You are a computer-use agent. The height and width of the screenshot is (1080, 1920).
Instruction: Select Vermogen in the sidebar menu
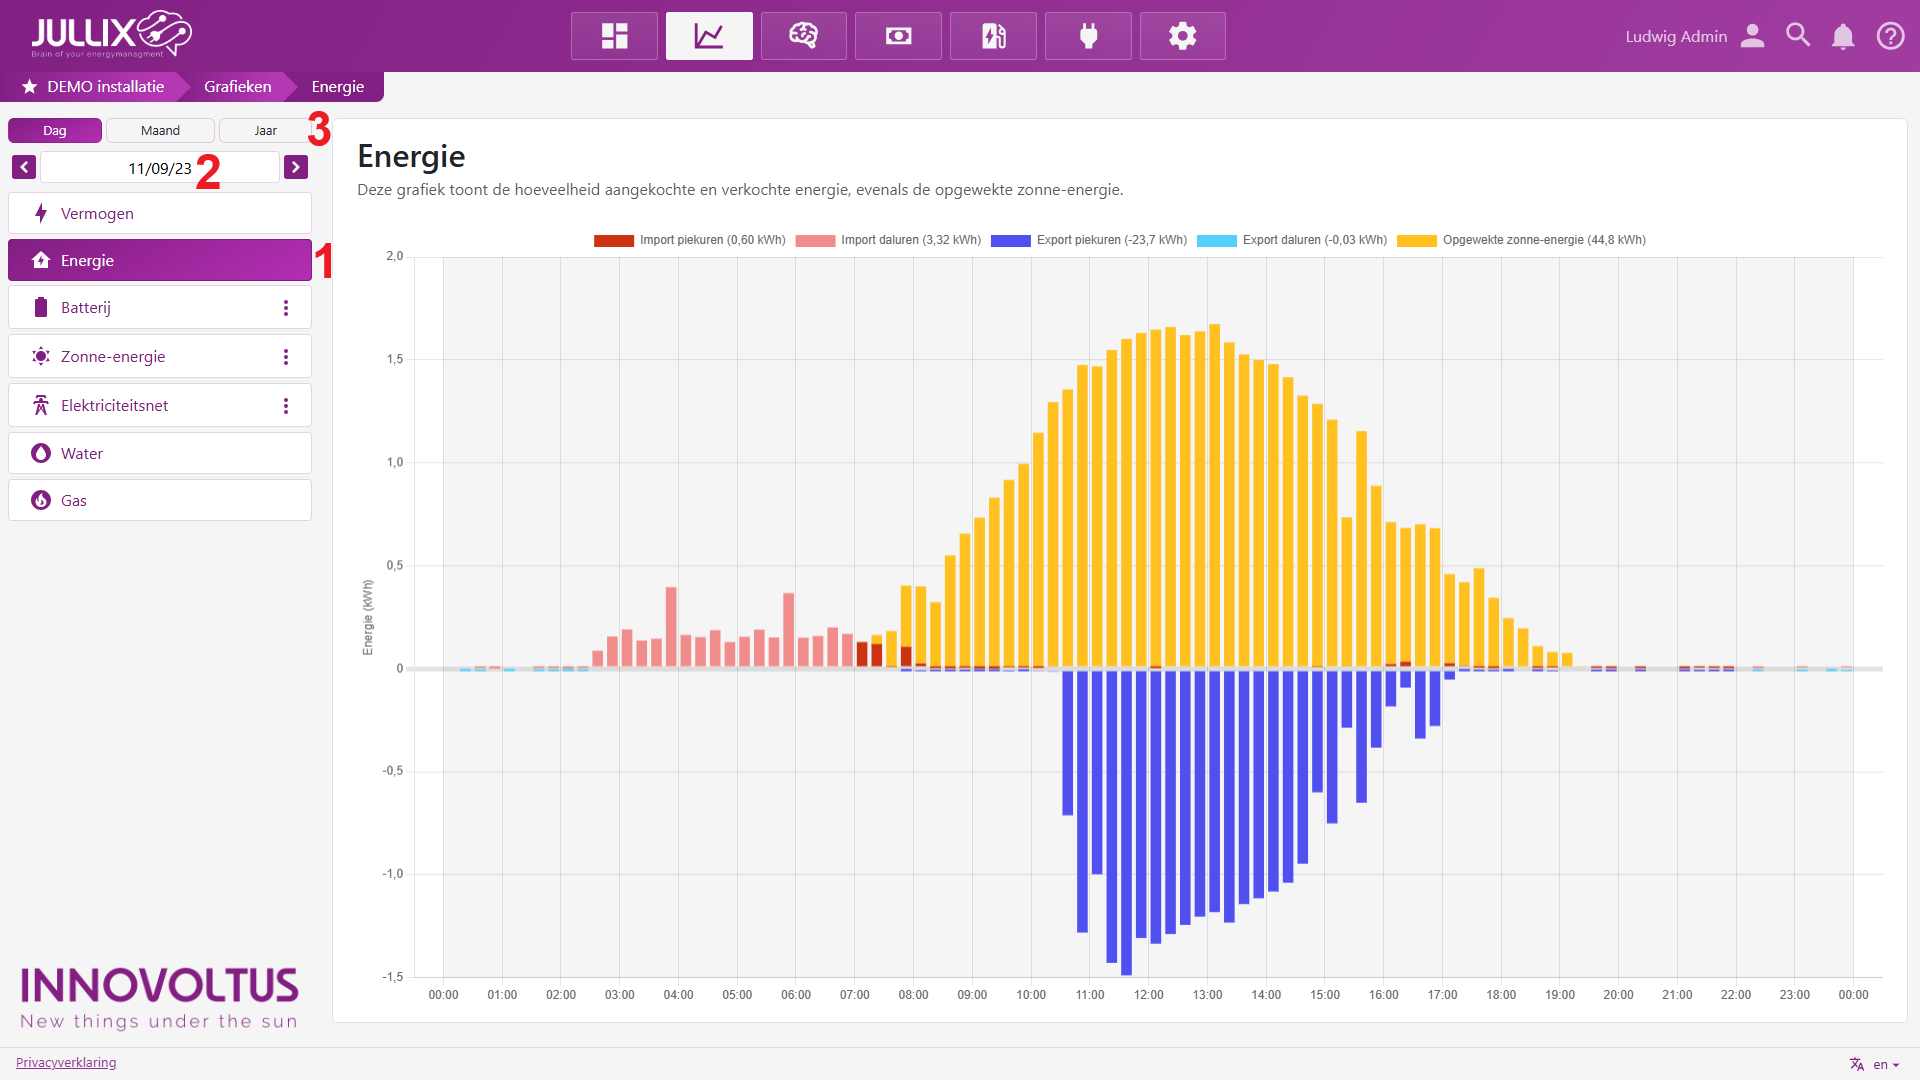pyautogui.click(x=160, y=213)
